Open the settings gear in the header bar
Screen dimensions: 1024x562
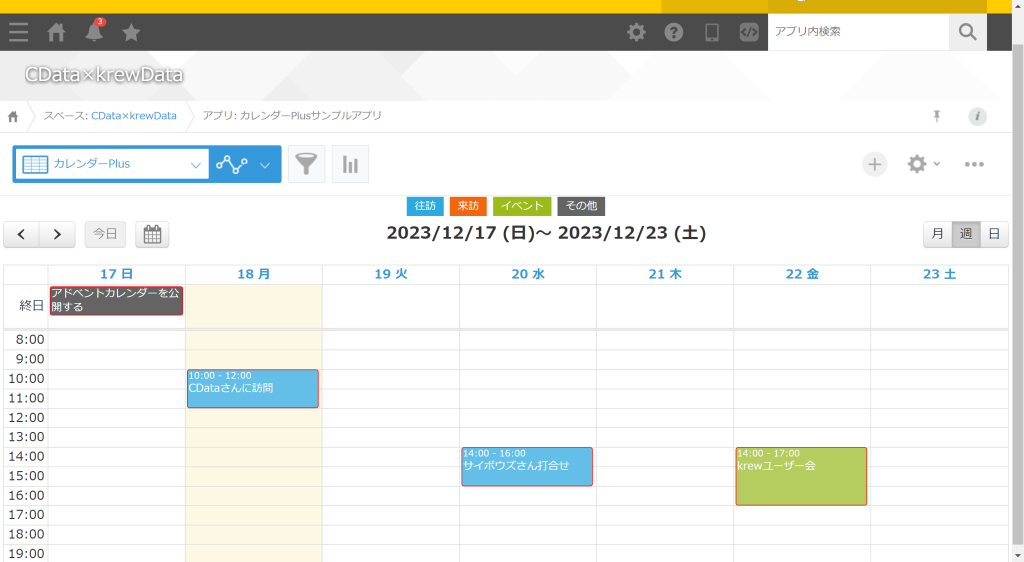click(x=636, y=32)
